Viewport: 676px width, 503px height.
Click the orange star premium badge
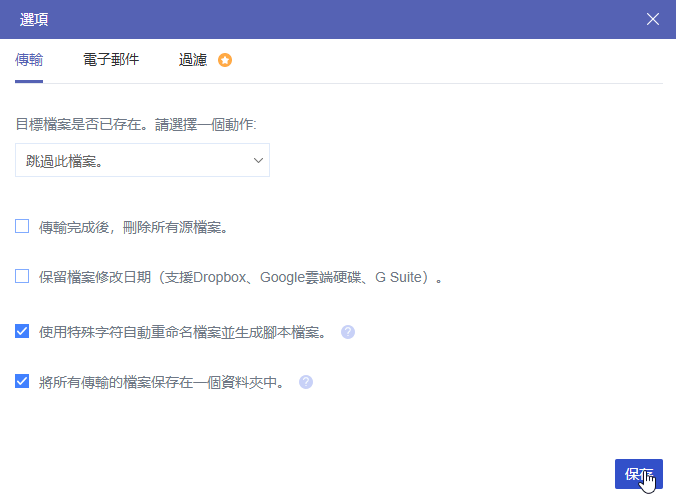tap(225, 60)
